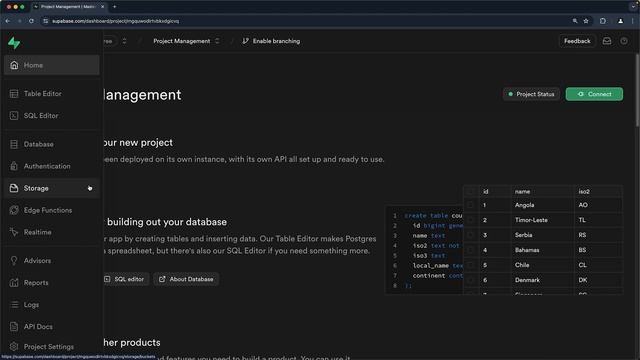Viewport: 640px width, 360px height.
Task: Open the Table Editor
Action: tap(51, 93)
